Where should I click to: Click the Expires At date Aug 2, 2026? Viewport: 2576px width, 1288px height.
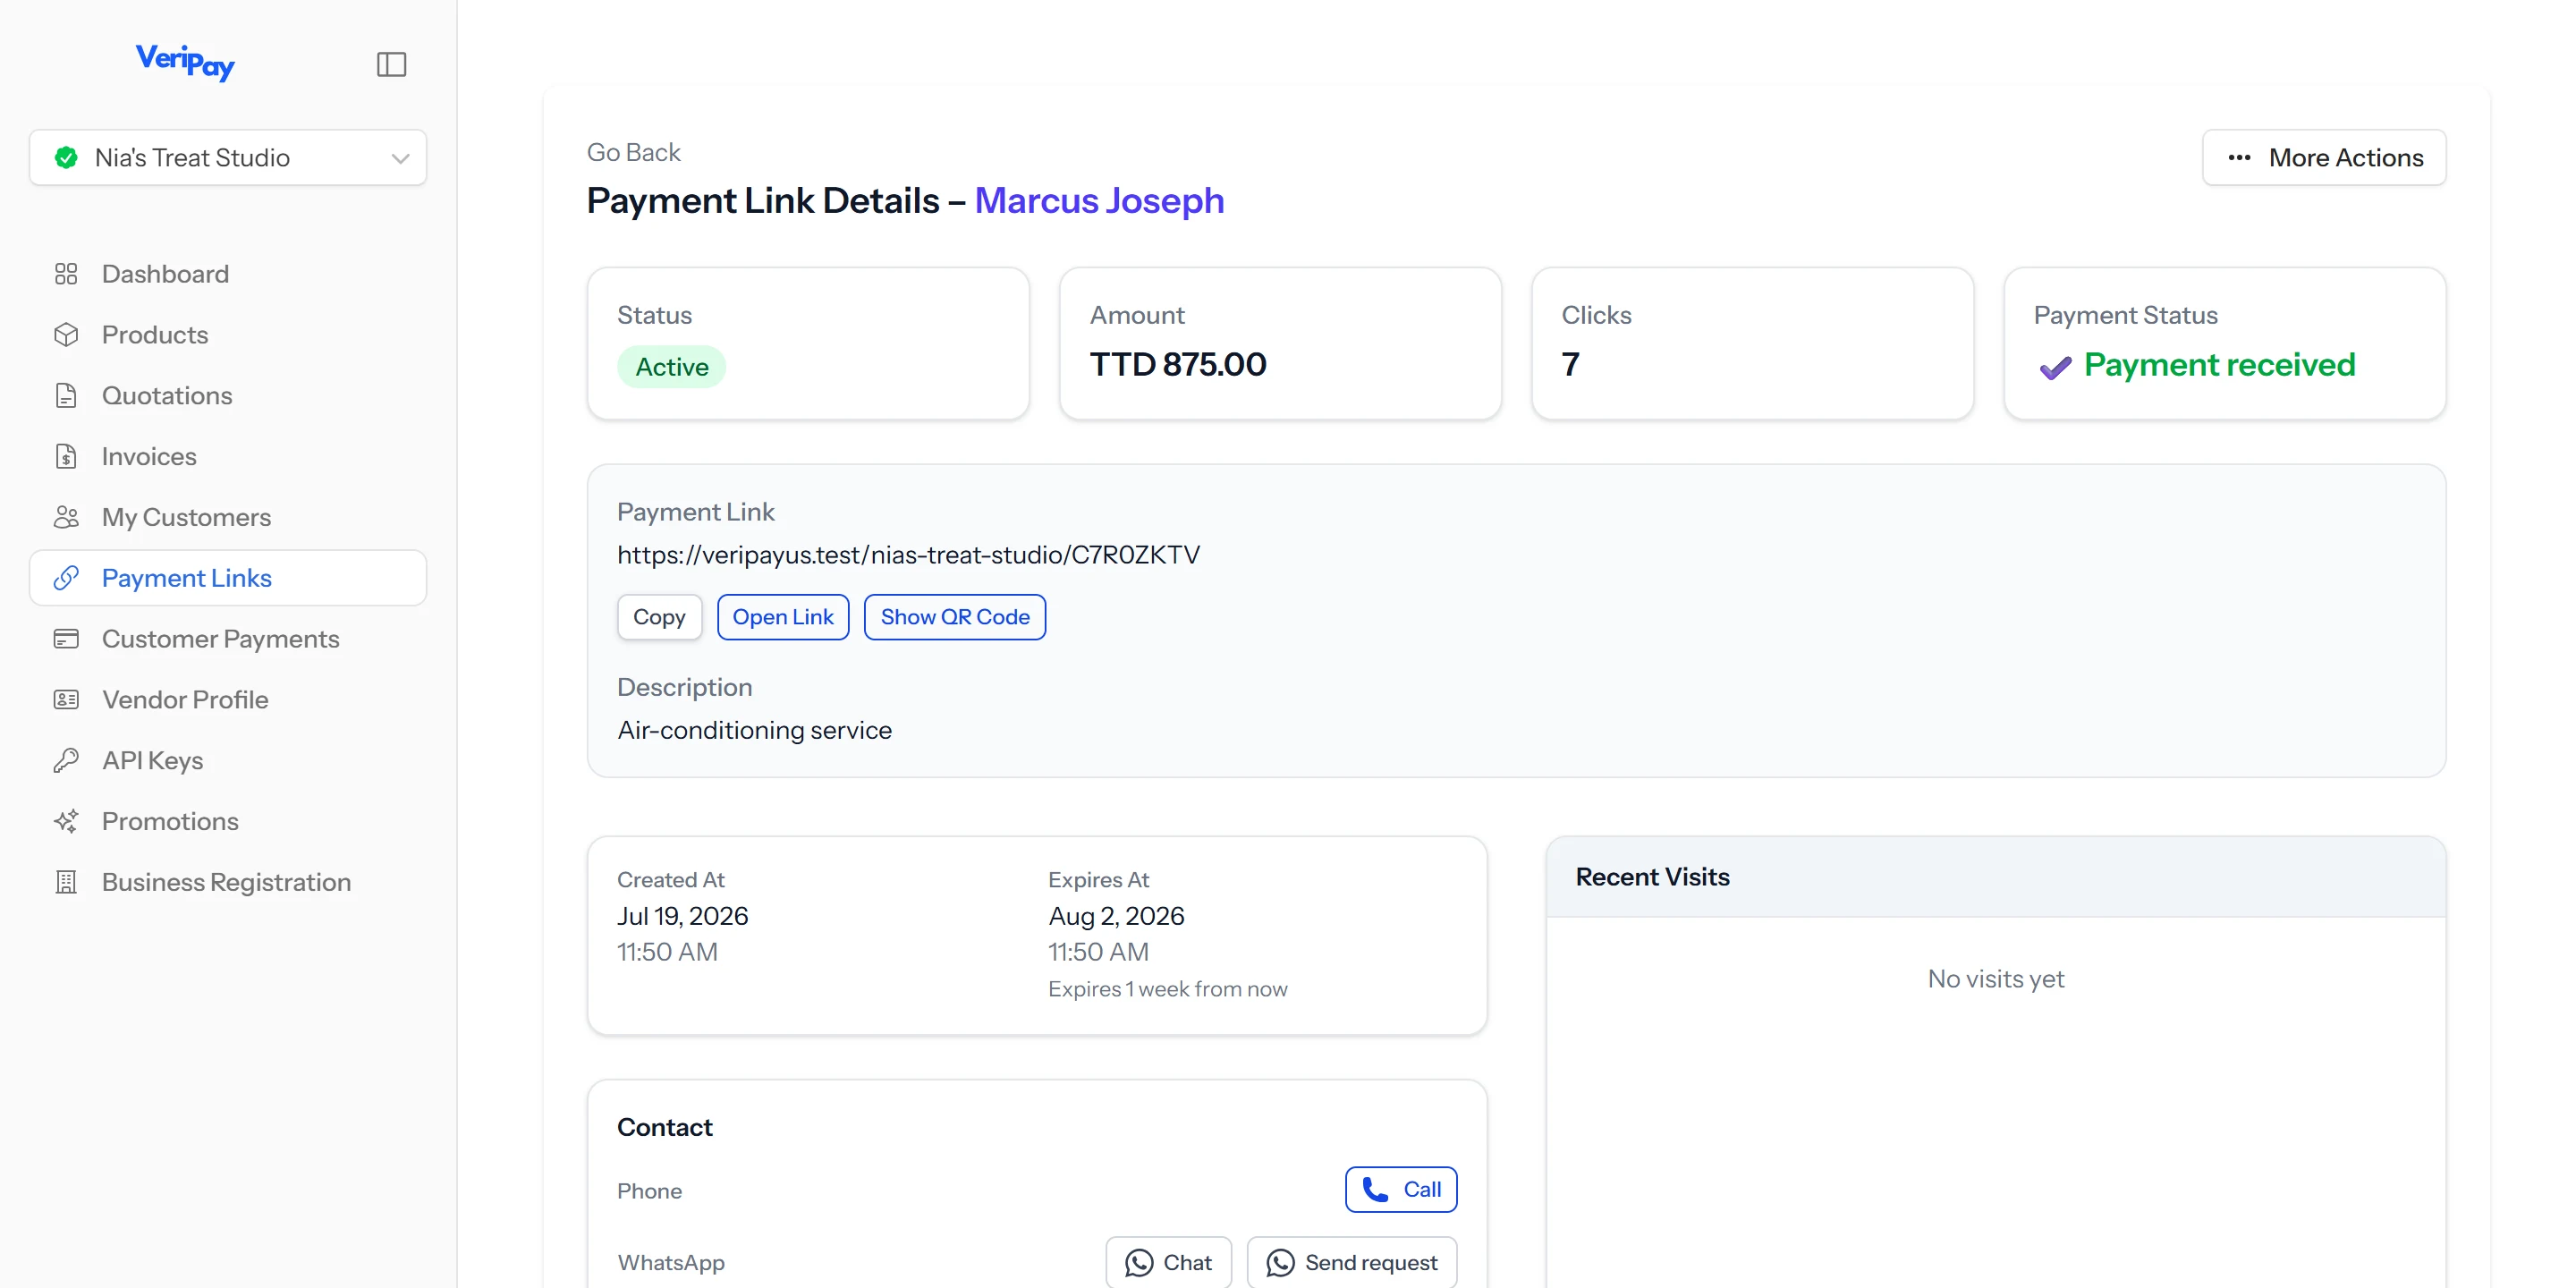1116,916
